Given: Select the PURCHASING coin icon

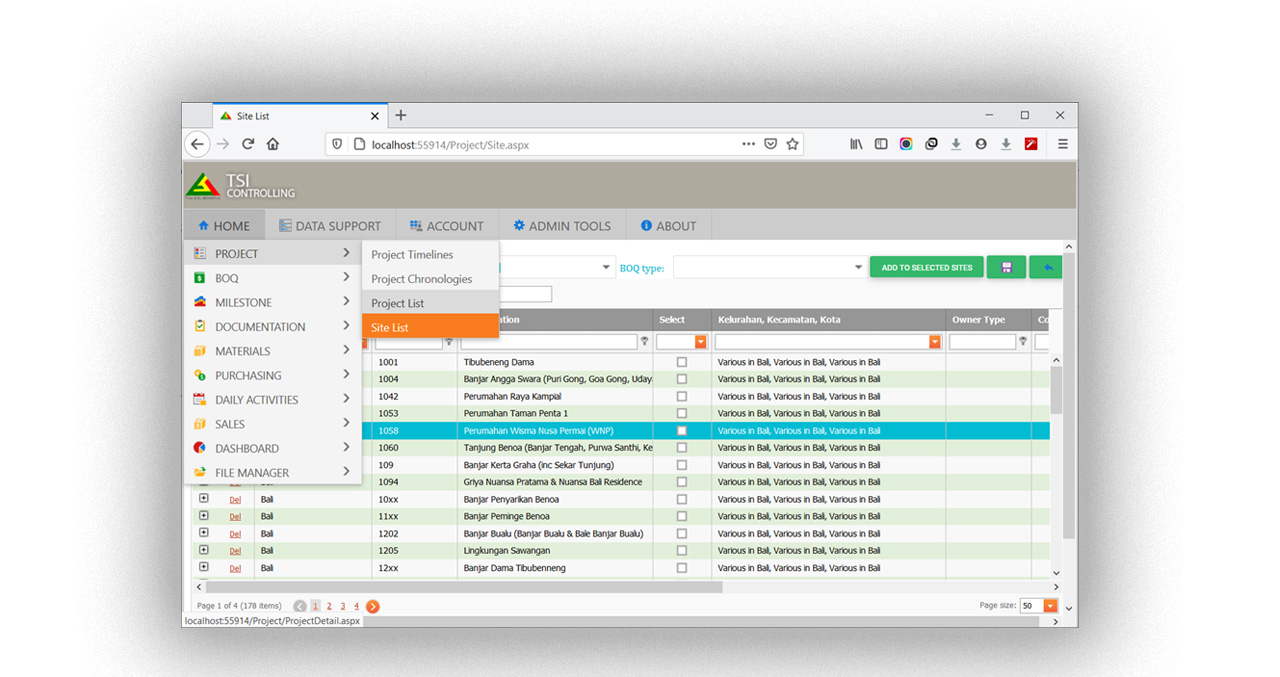Looking at the screenshot, I should [200, 375].
